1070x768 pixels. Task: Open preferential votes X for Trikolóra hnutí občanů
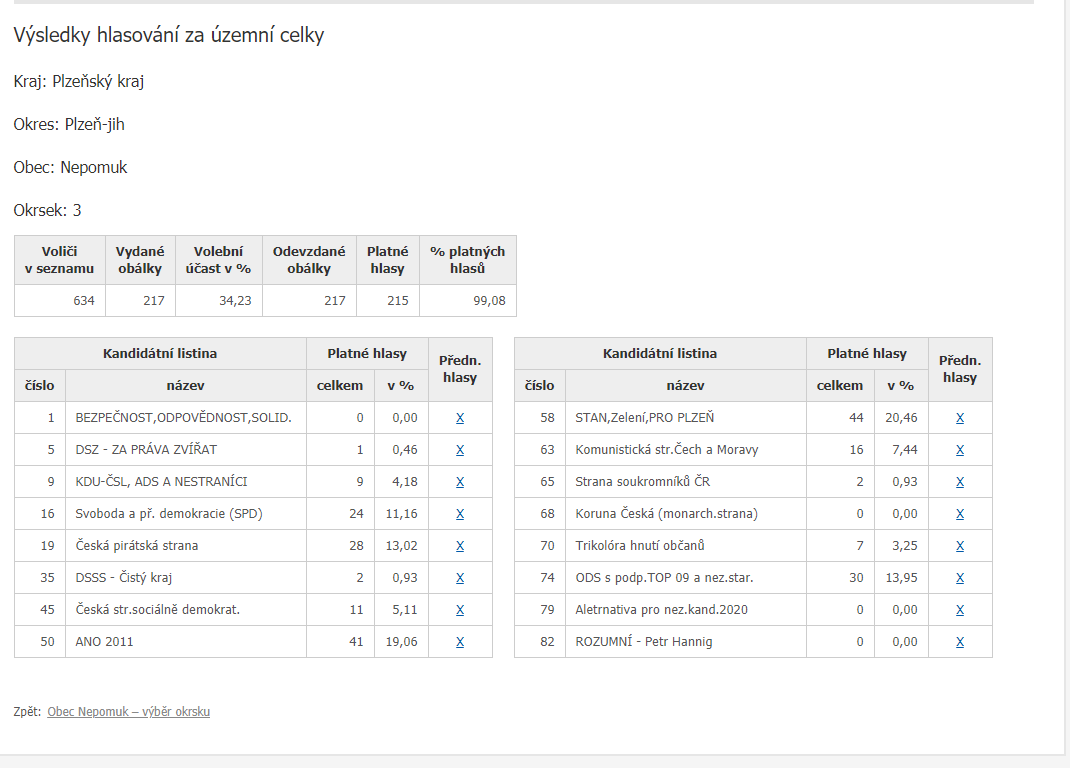960,546
